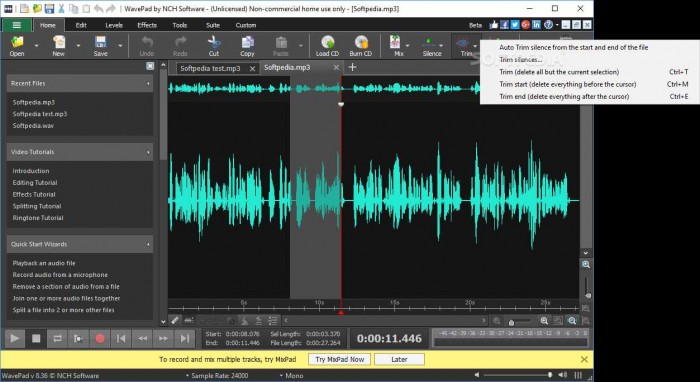Open the dropdown arrow next to New

(x=78, y=46)
